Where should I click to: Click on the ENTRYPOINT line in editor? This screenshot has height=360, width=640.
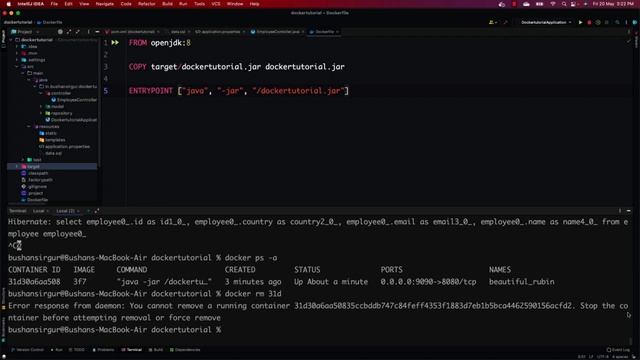[x=239, y=91]
